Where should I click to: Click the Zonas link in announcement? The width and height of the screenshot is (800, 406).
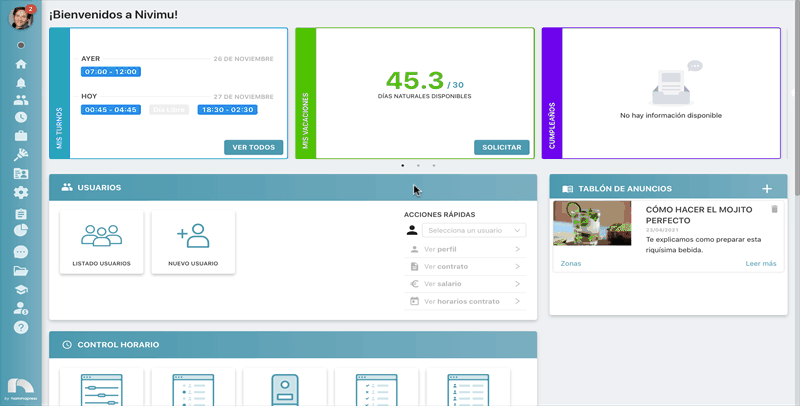pyautogui.click(x=570, y=264)
